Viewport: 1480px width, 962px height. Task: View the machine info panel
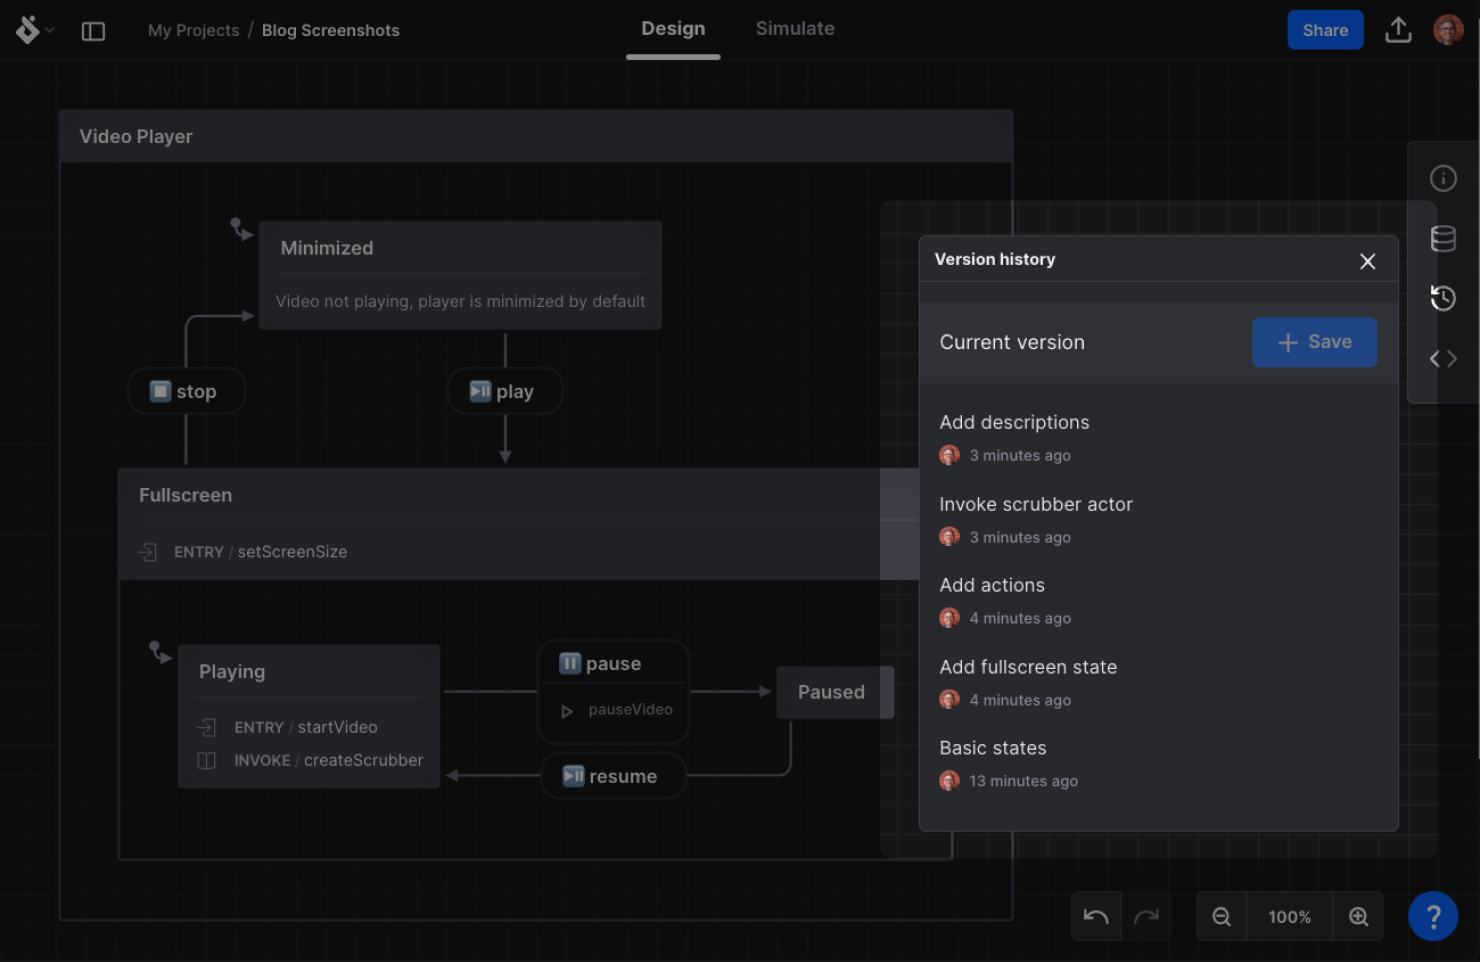point(1442,178)
